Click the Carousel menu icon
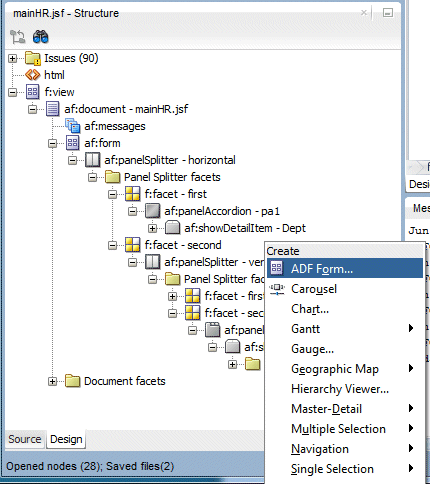 (x=277, y=289)
